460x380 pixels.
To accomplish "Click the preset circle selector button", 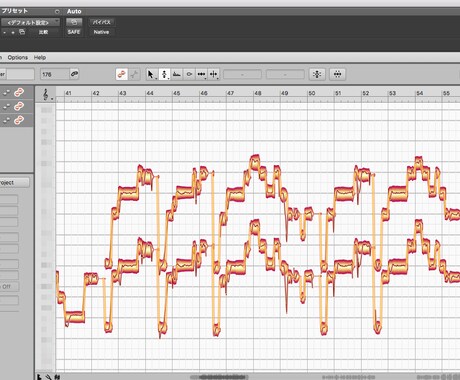I will (57, 12).
